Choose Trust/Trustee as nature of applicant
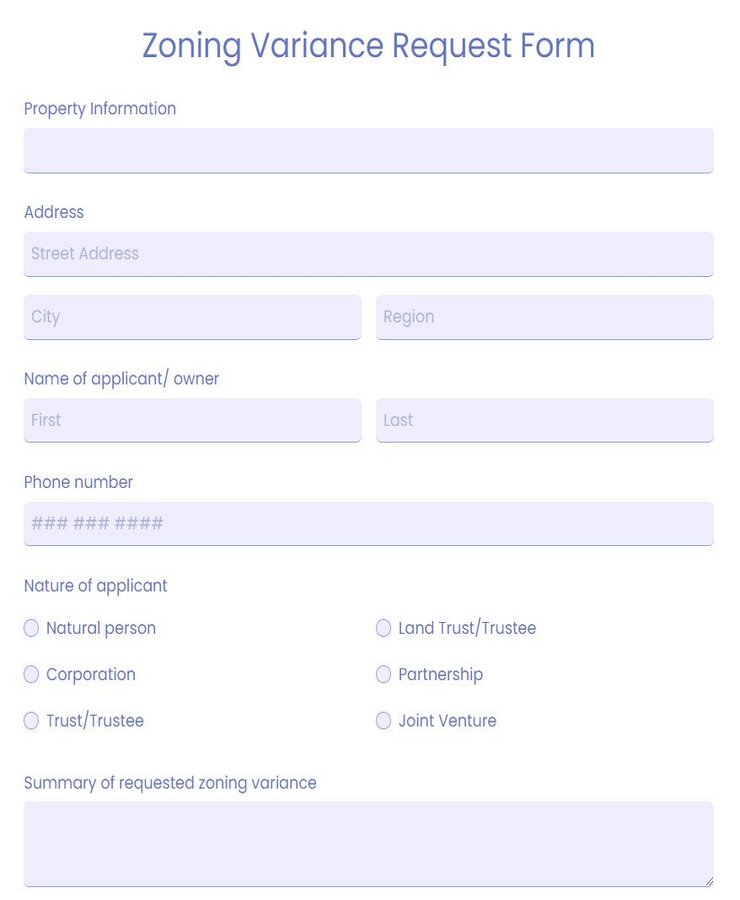 (x=31, y=720)
